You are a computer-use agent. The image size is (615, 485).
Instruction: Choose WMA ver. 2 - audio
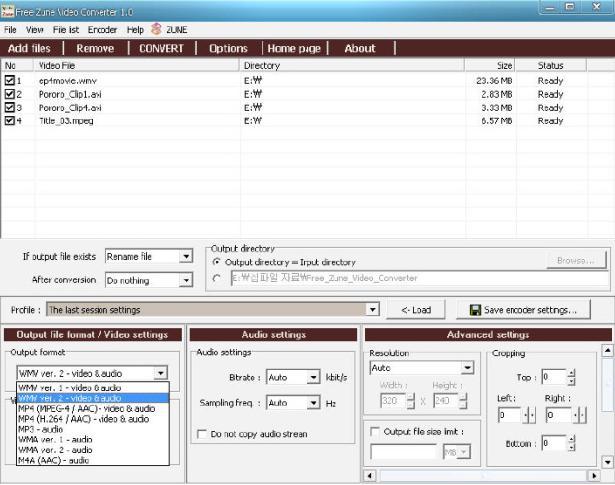tap(93, 450)
